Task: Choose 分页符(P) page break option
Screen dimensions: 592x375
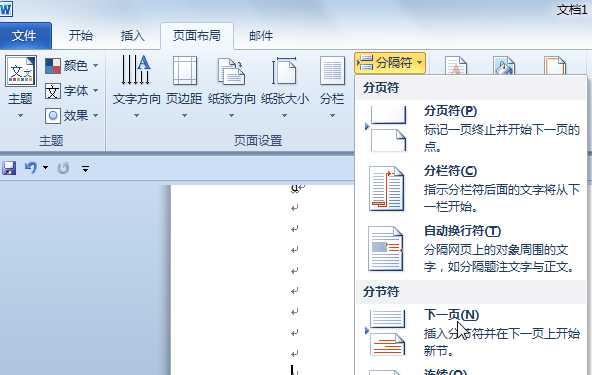Action: [x=471, y=128]
